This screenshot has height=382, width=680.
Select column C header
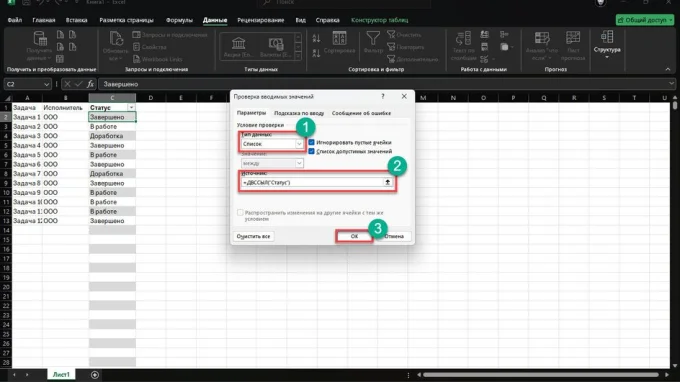(x=112, y=98)
